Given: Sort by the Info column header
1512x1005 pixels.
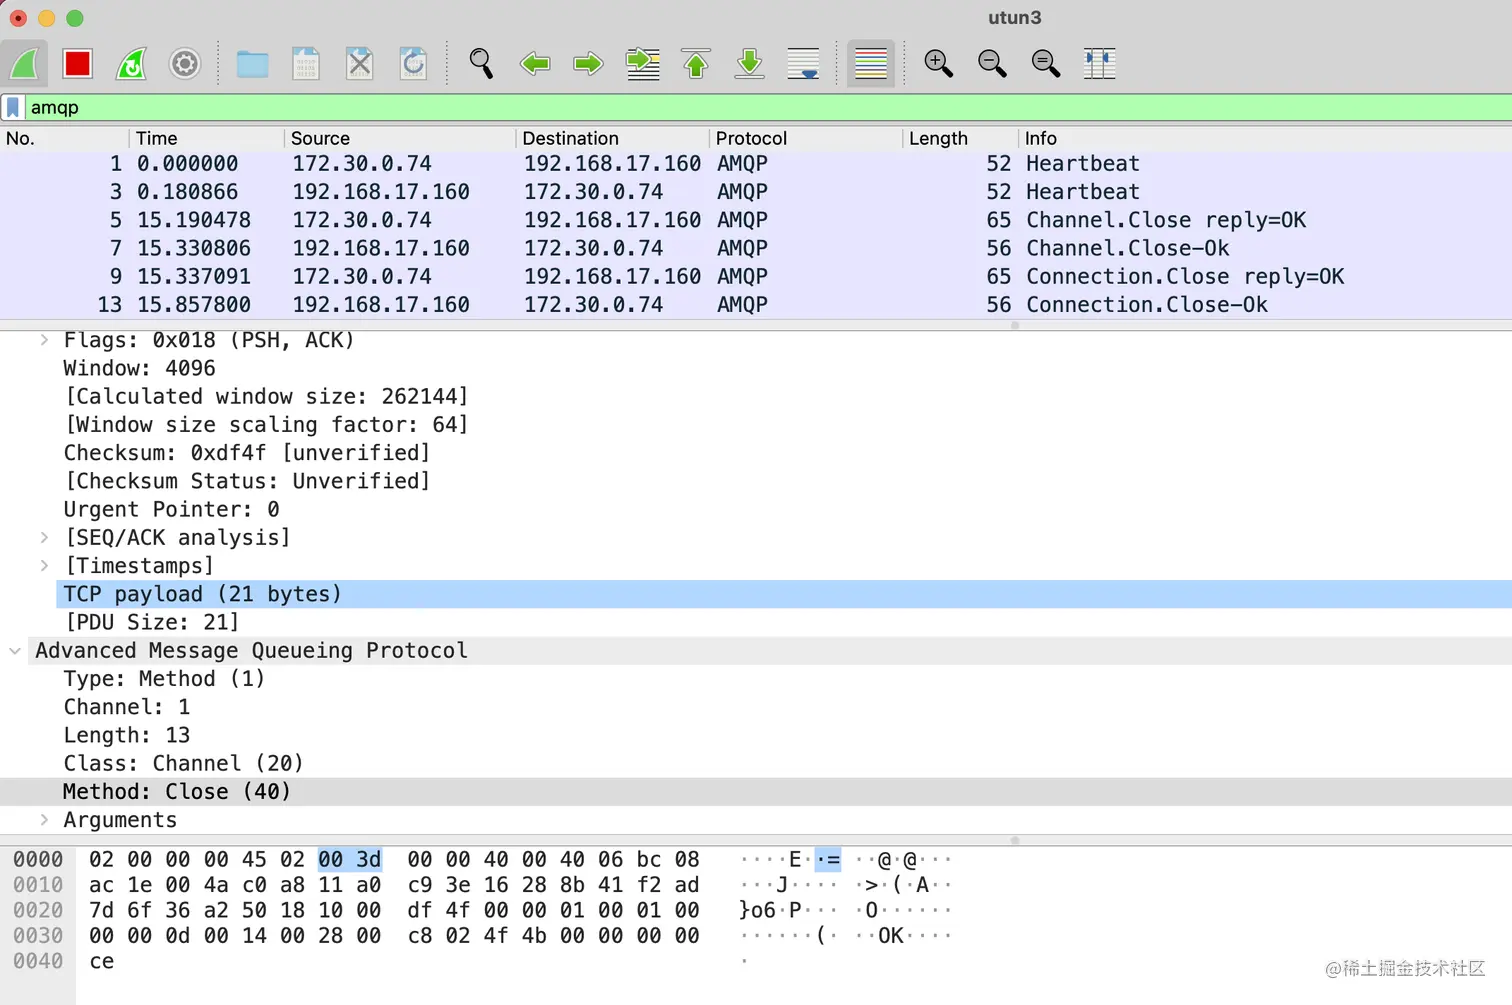Looking at the screenshot, I should (1265, 138).
